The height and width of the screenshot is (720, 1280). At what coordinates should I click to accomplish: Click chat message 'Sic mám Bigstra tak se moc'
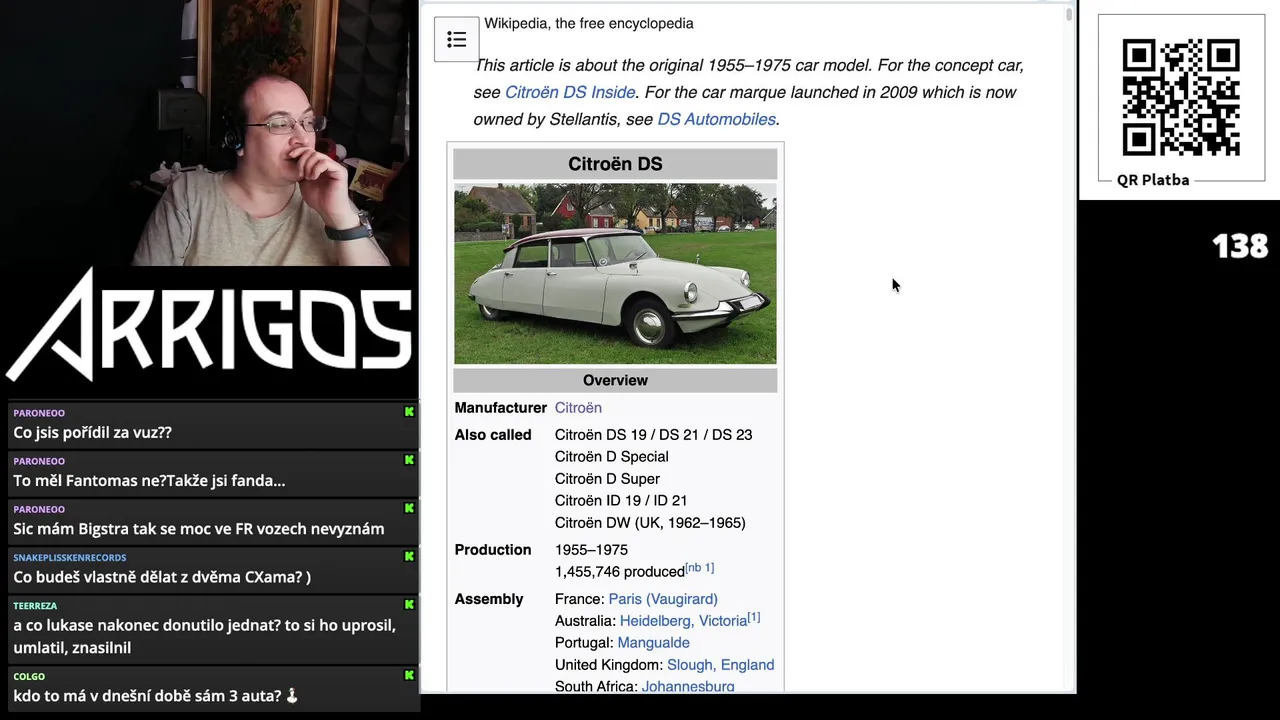tap(199, 528)
